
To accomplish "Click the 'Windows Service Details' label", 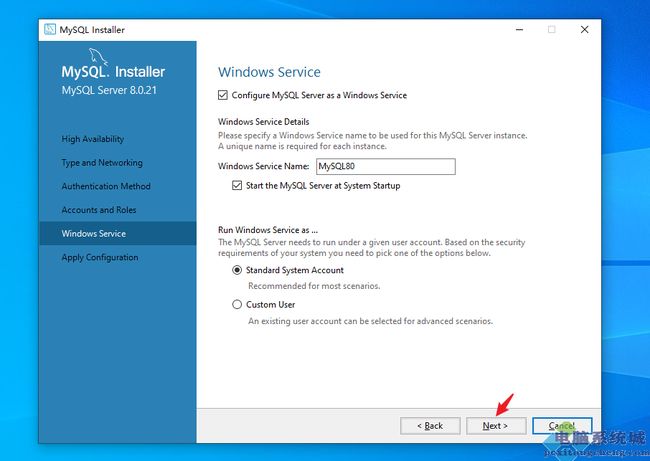I will (x=264, y=122).
